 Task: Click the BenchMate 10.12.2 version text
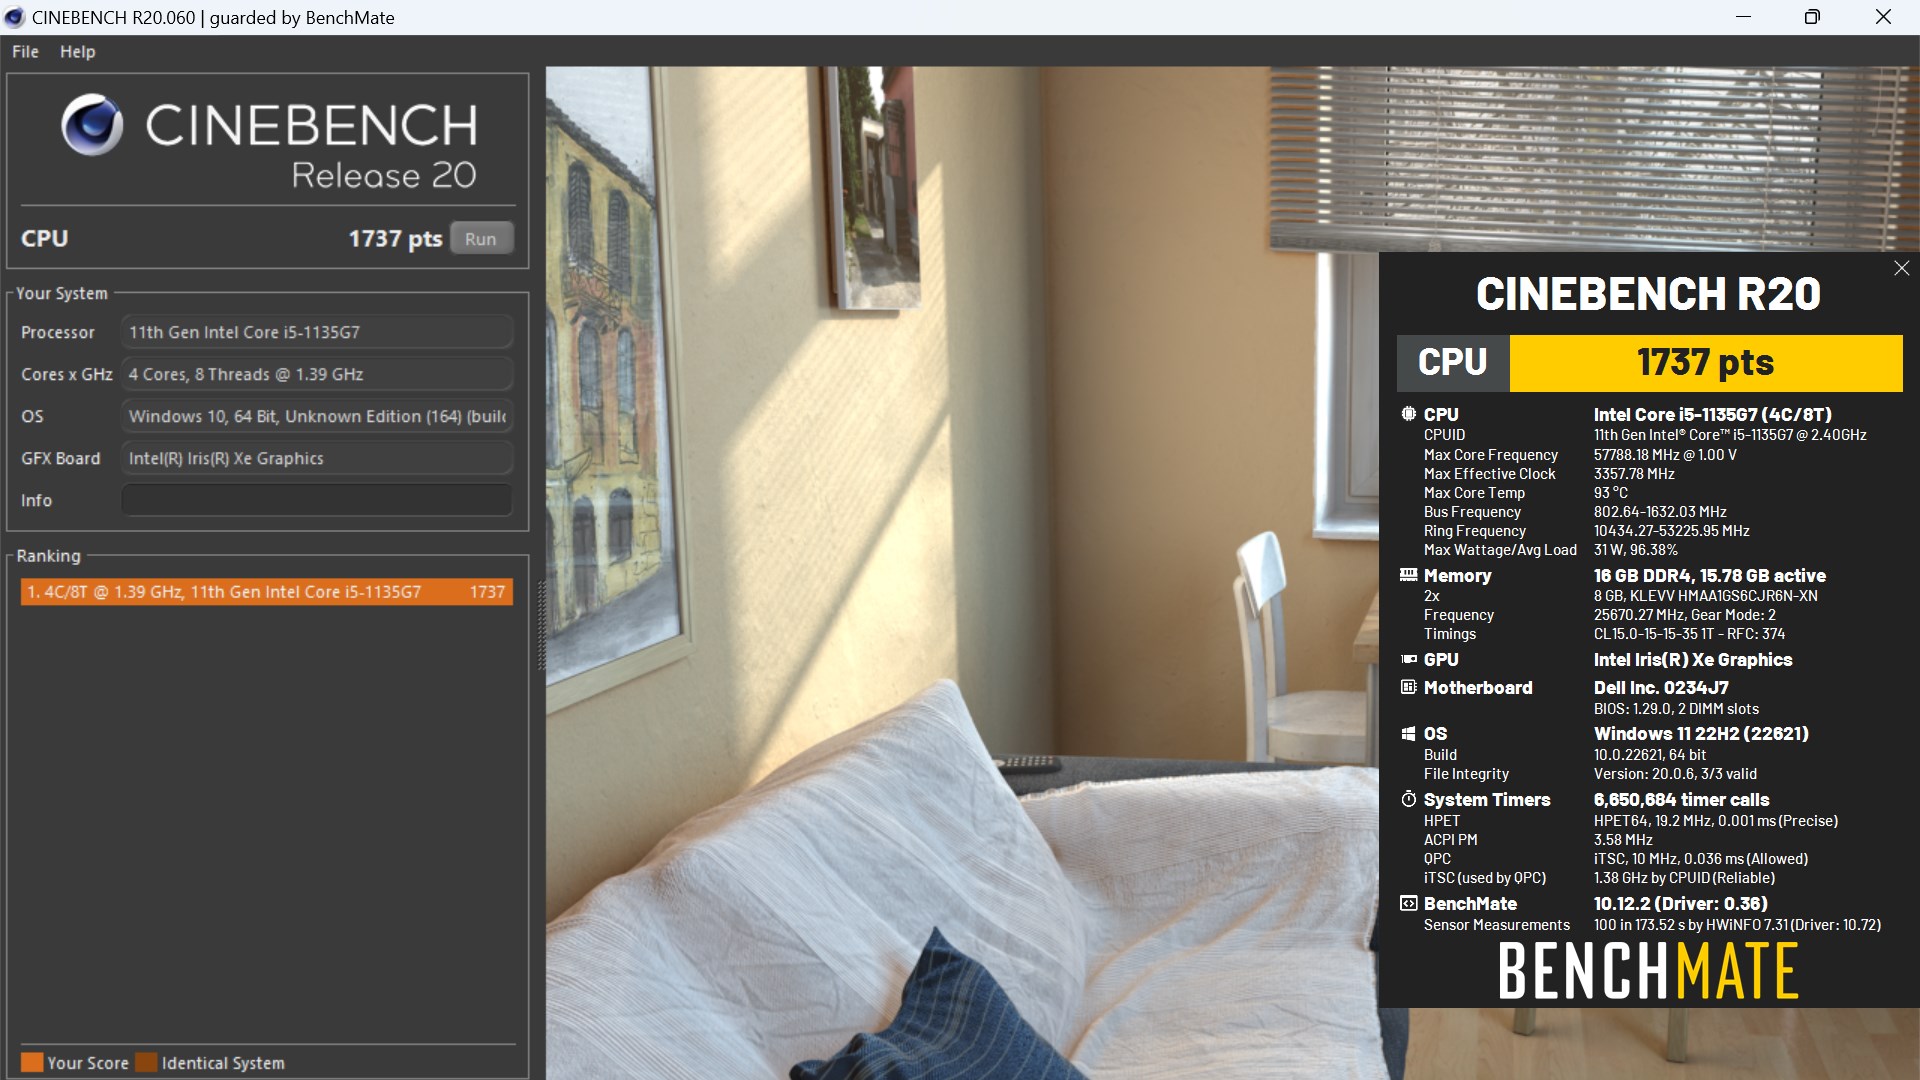coord(1680,904)
